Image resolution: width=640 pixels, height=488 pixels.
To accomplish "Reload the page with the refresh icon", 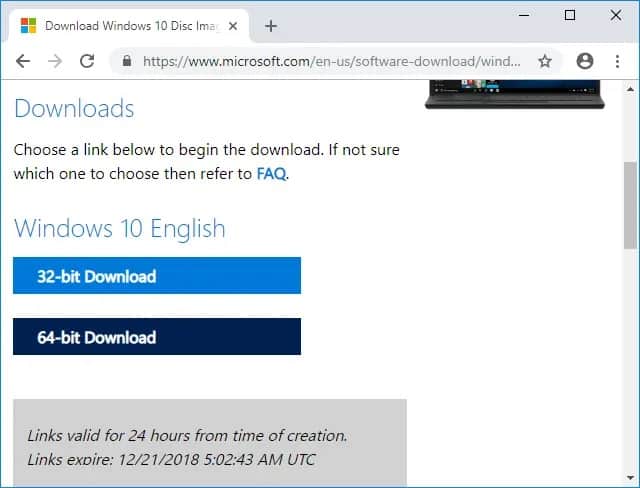I will 87,61.
